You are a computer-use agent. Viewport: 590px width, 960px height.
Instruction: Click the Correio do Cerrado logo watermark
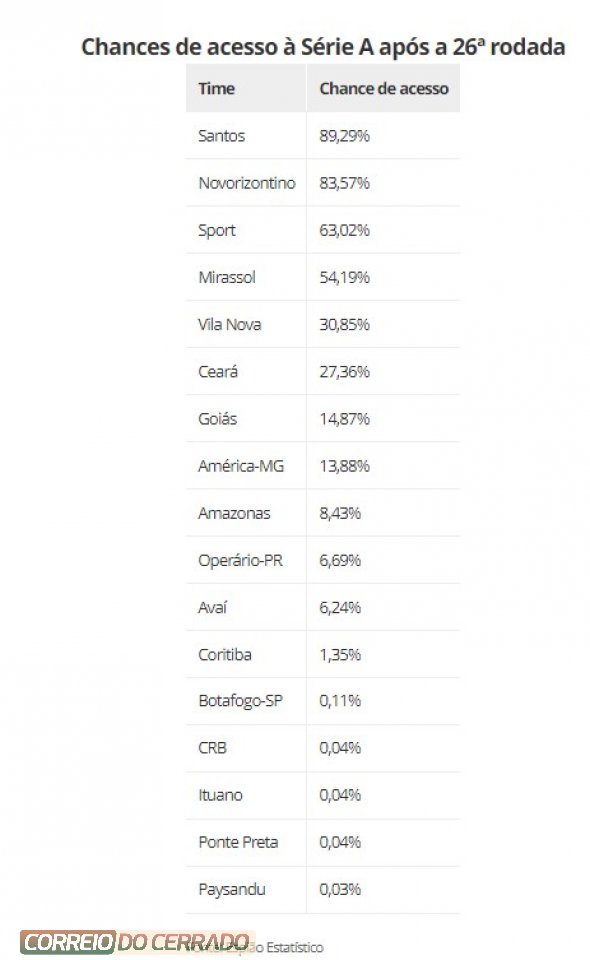coord(137,942)
